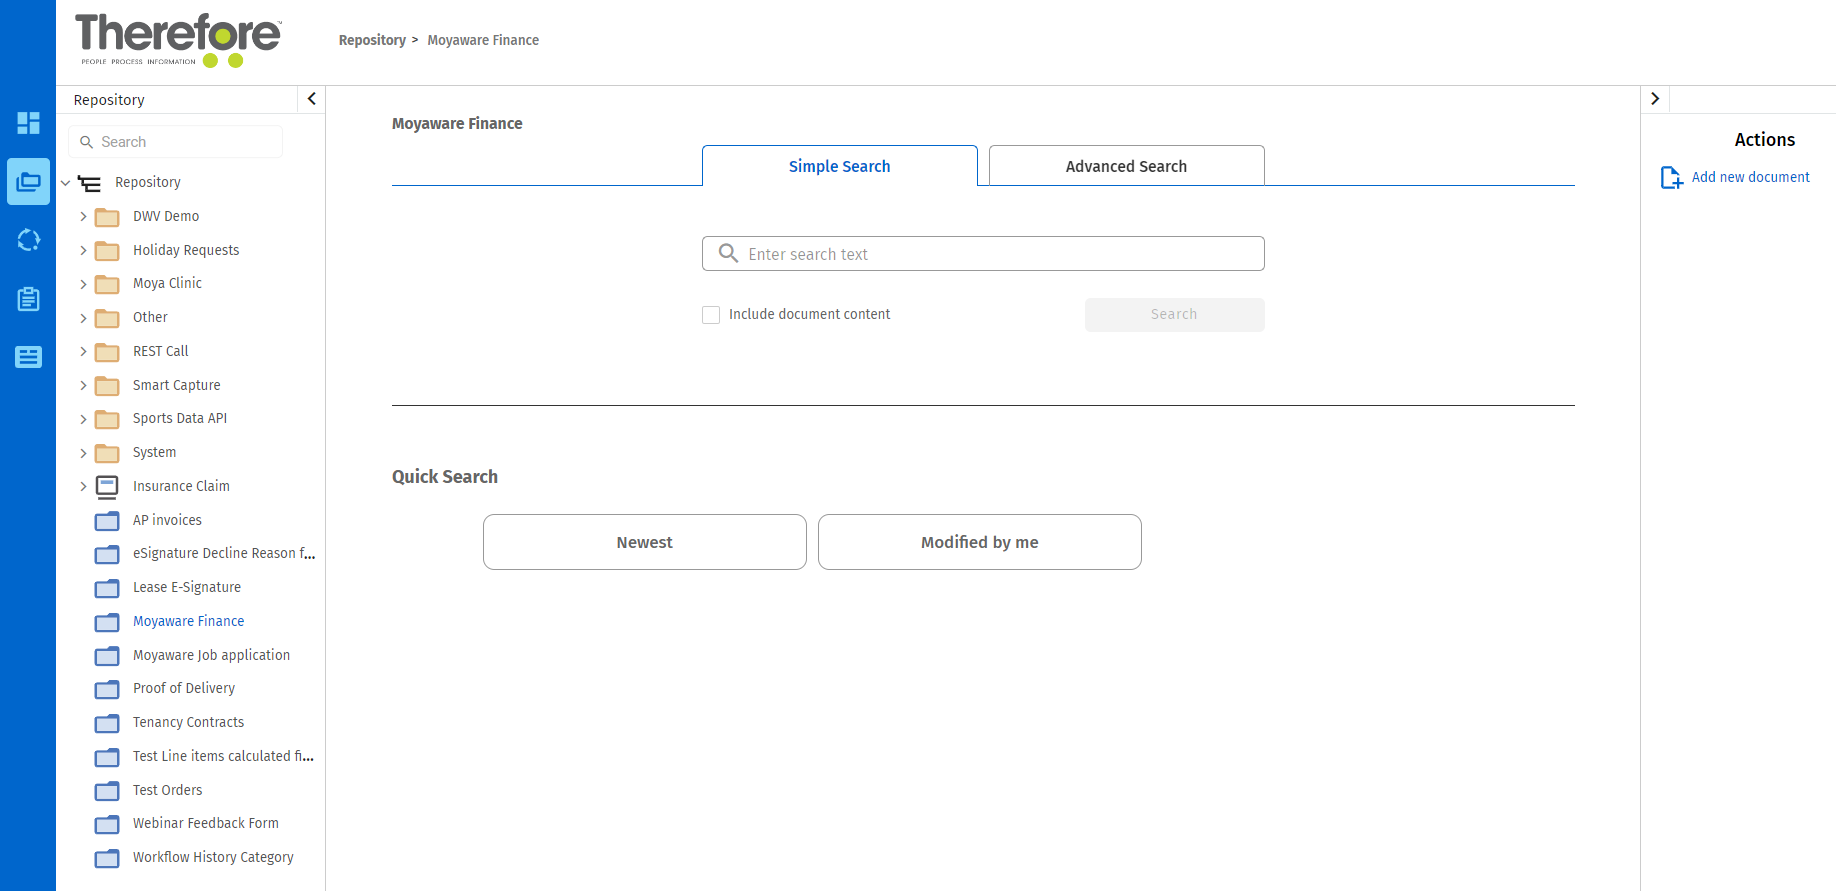Click the Moyaware Finance category icon
This screenshot has width=1836, height=891.
[x=107, y=622]
